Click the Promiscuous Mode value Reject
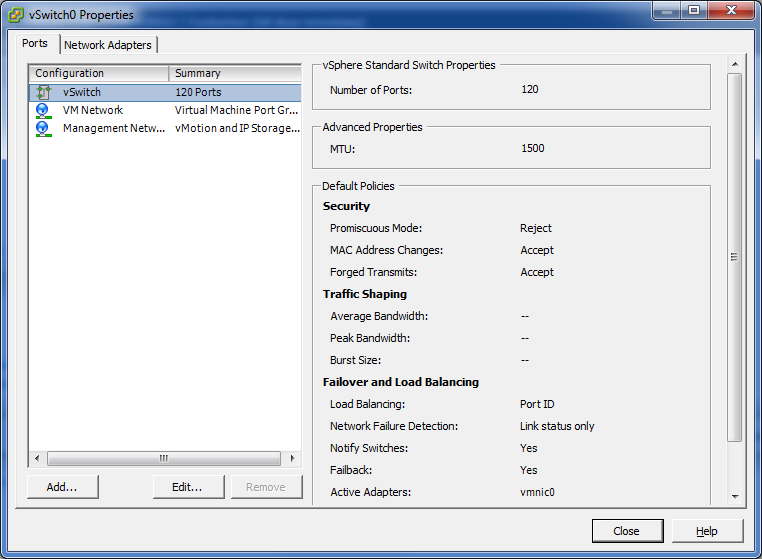This screenshot has height=559, width=762. 536,228
